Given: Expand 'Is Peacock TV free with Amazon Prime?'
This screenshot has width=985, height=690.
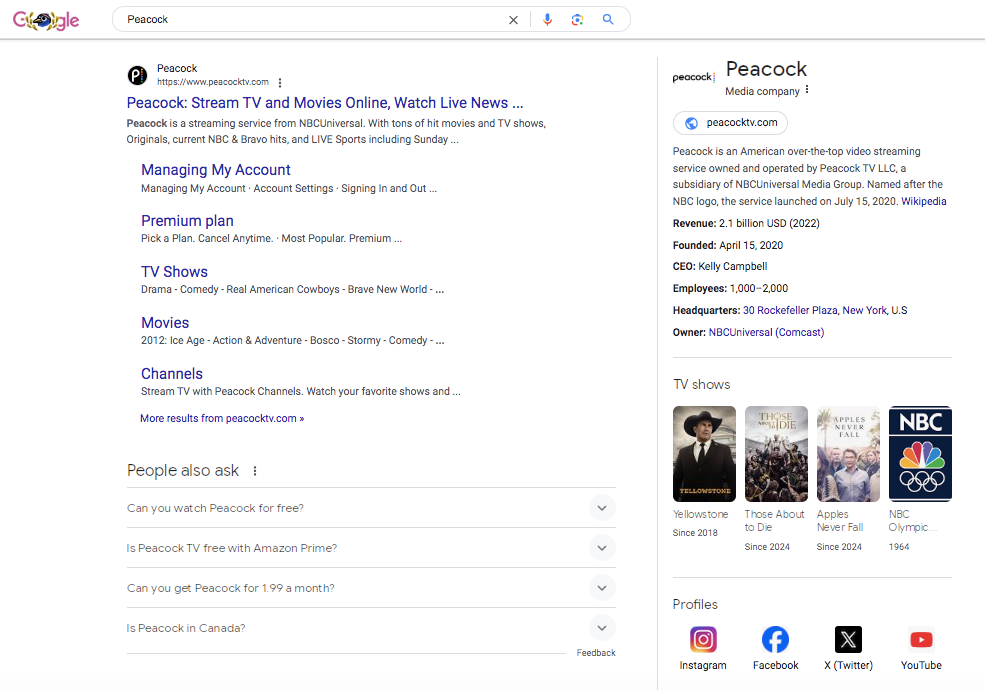Looking at the screenshot, I should [x=371, y=548].
